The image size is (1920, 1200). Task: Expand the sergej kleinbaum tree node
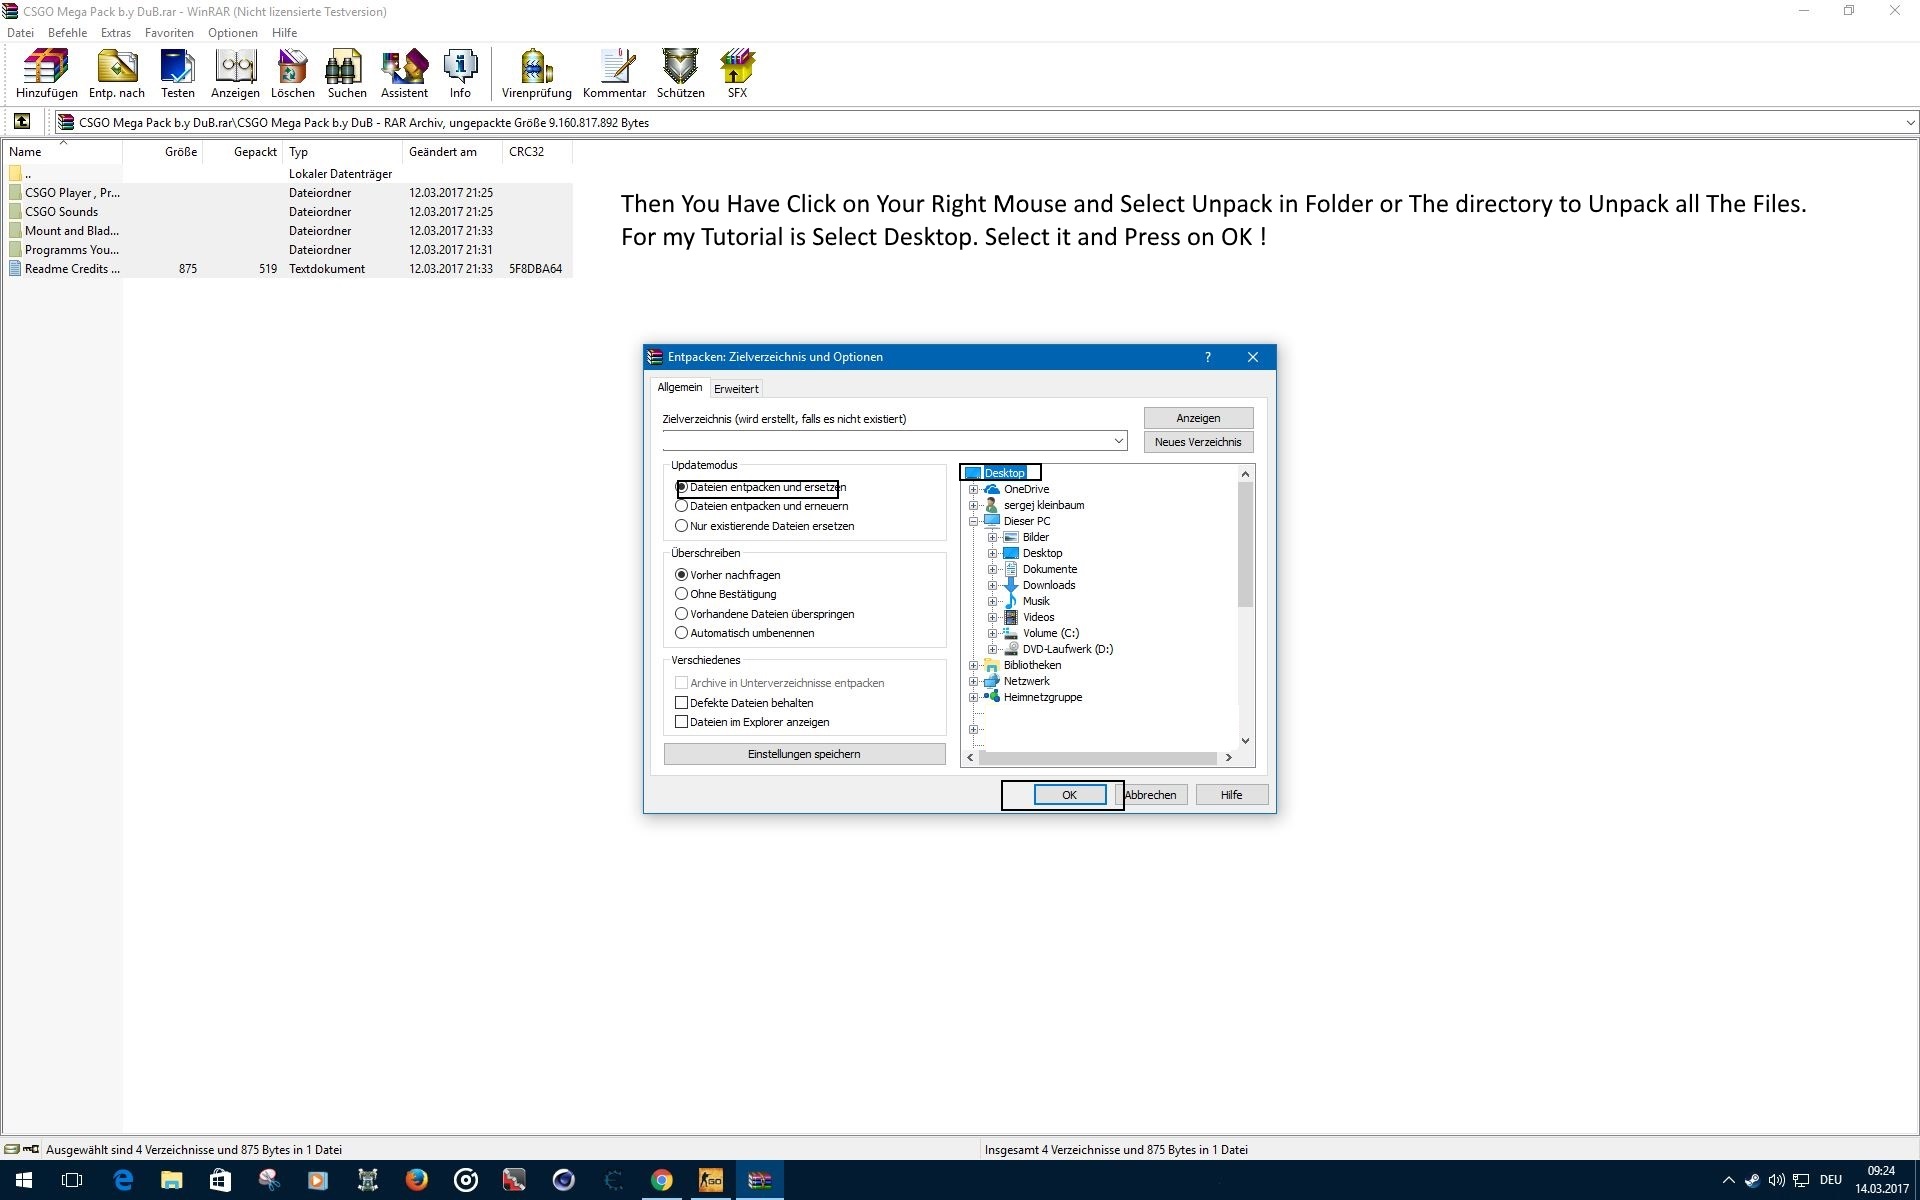[x=973, y=505]
